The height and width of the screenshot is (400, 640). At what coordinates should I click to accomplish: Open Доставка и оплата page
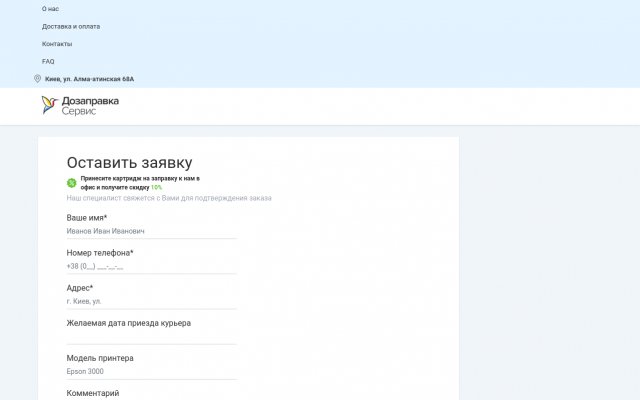(x=71, y=26)
